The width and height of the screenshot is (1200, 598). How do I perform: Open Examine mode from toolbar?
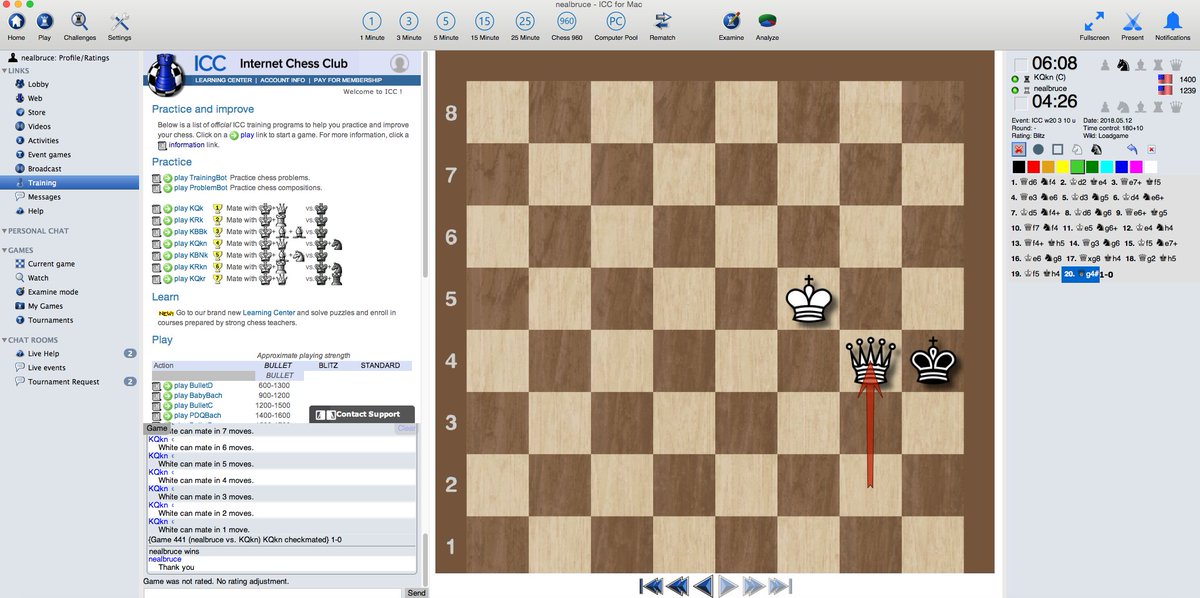point(731,24)
